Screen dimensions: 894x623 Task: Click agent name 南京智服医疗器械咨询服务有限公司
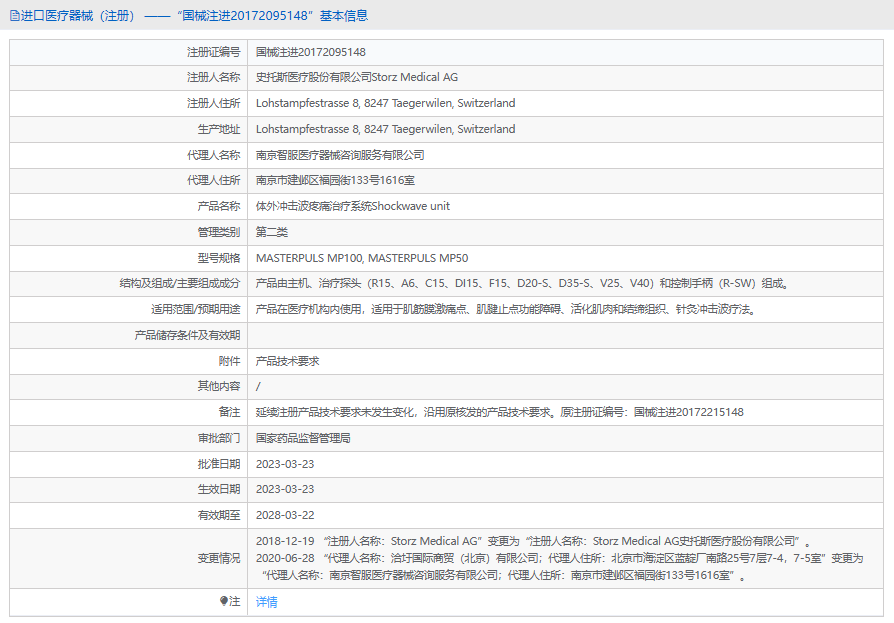[340, 155]
